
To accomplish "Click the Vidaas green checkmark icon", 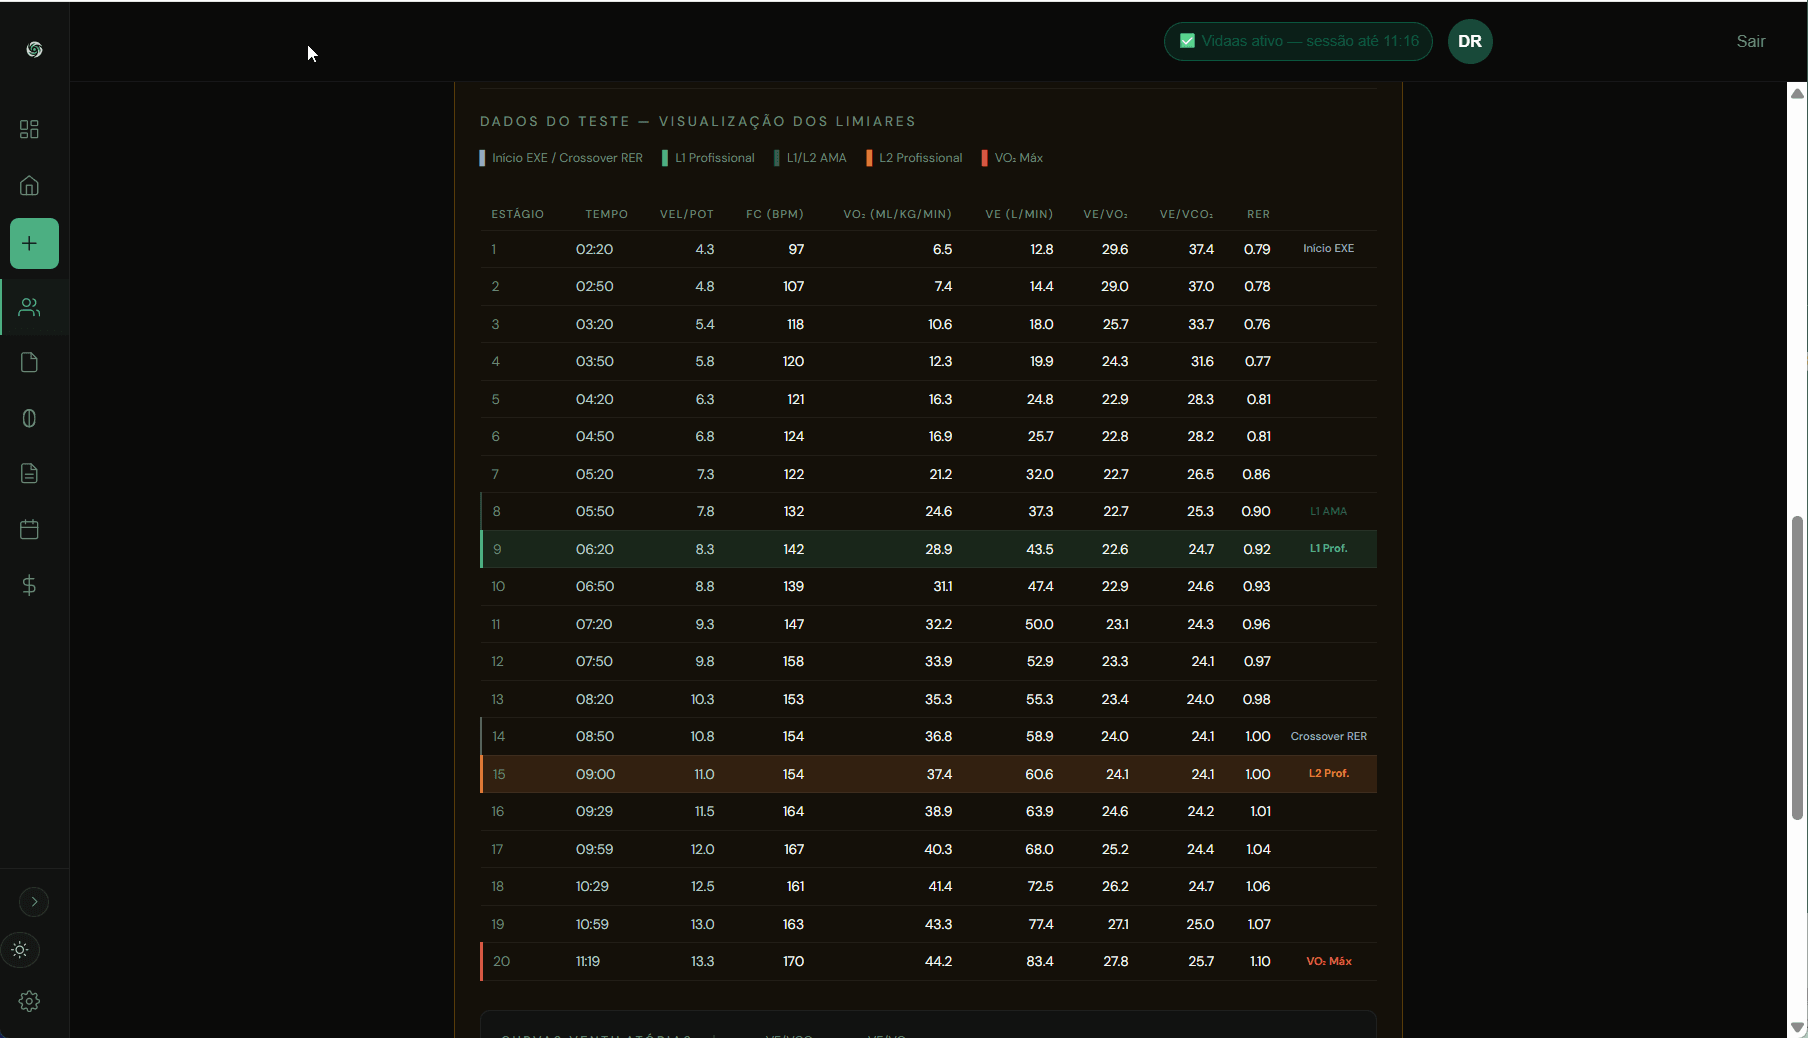I will point(1187,41).
